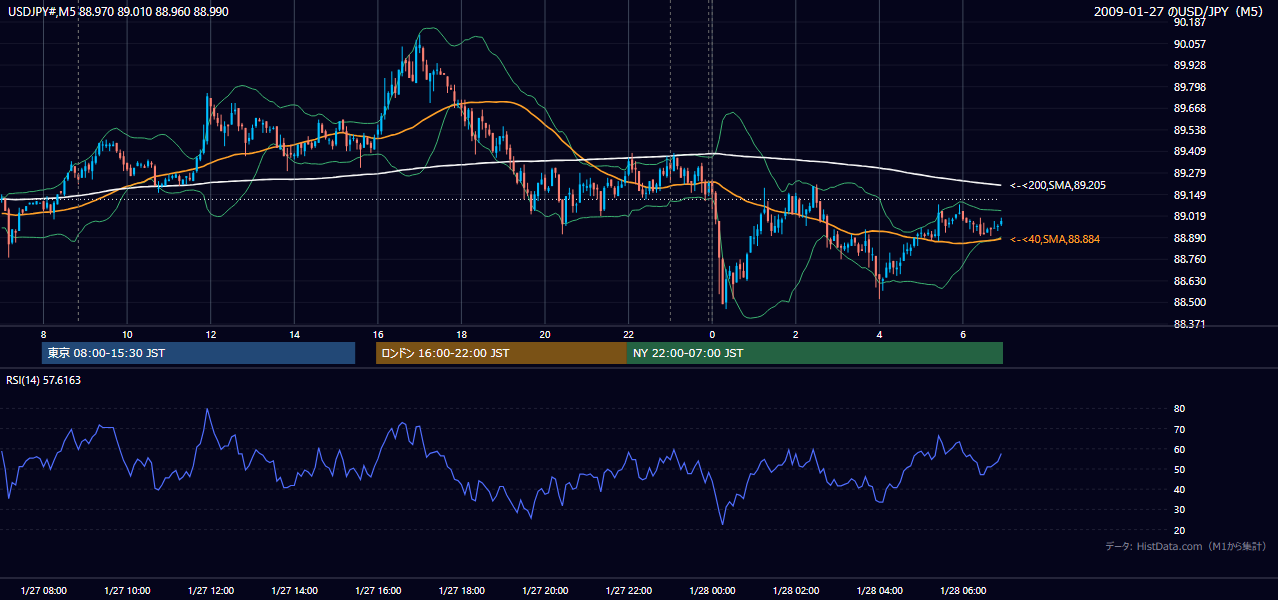Click the 1/28 04:00 time label

[879, 591]
